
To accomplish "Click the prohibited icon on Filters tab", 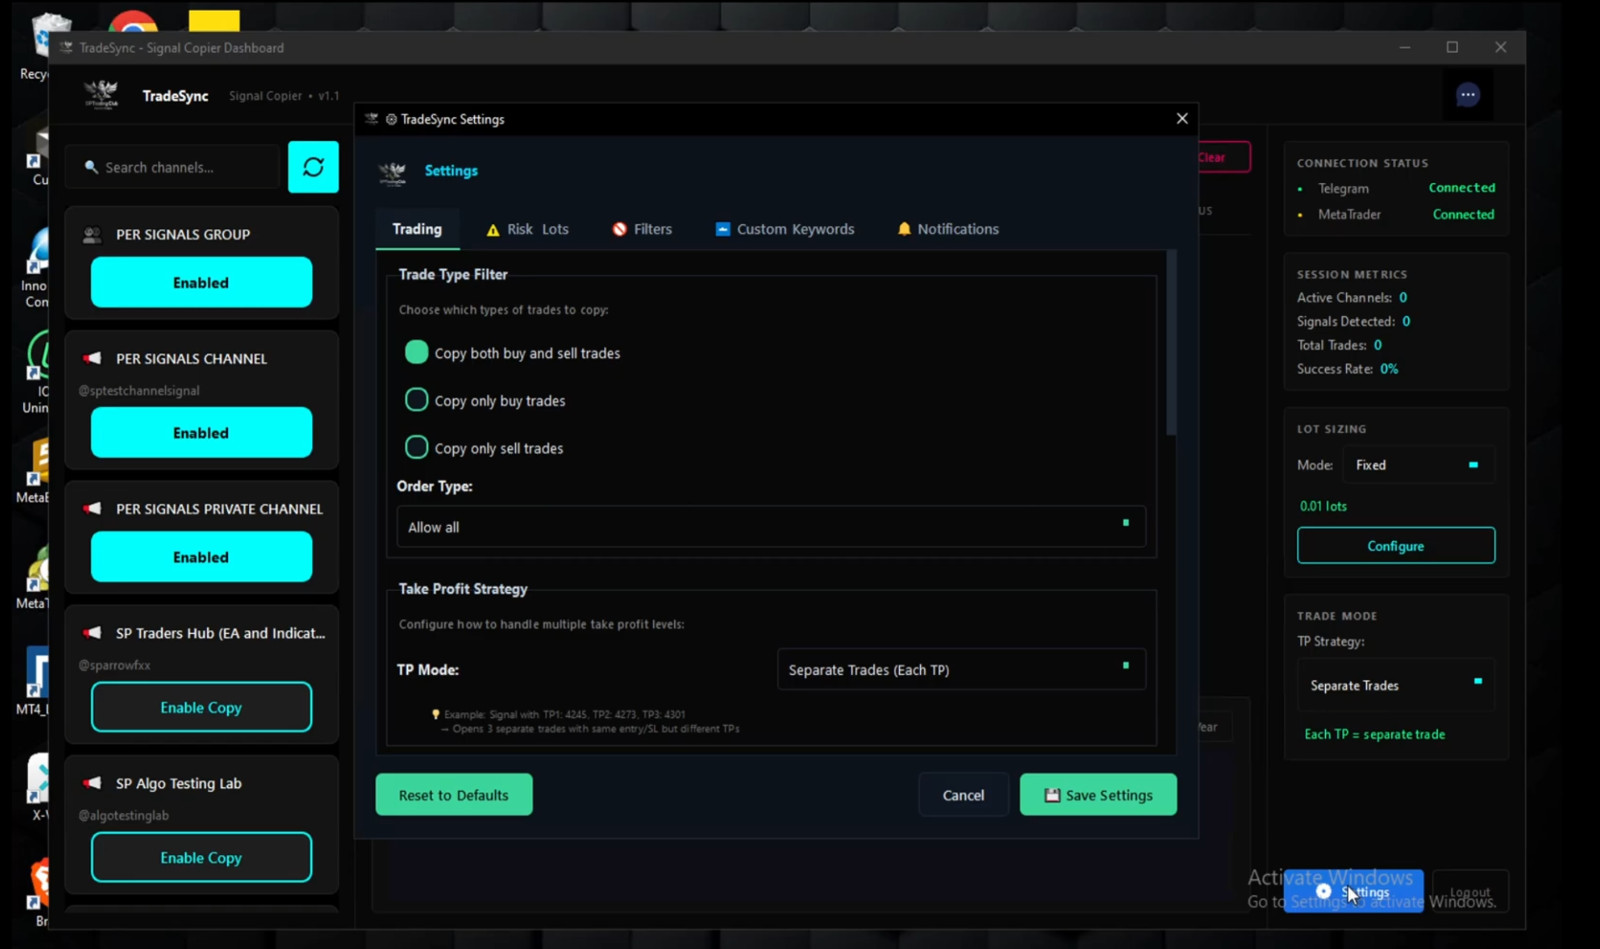I will click(x=619, y=229).
